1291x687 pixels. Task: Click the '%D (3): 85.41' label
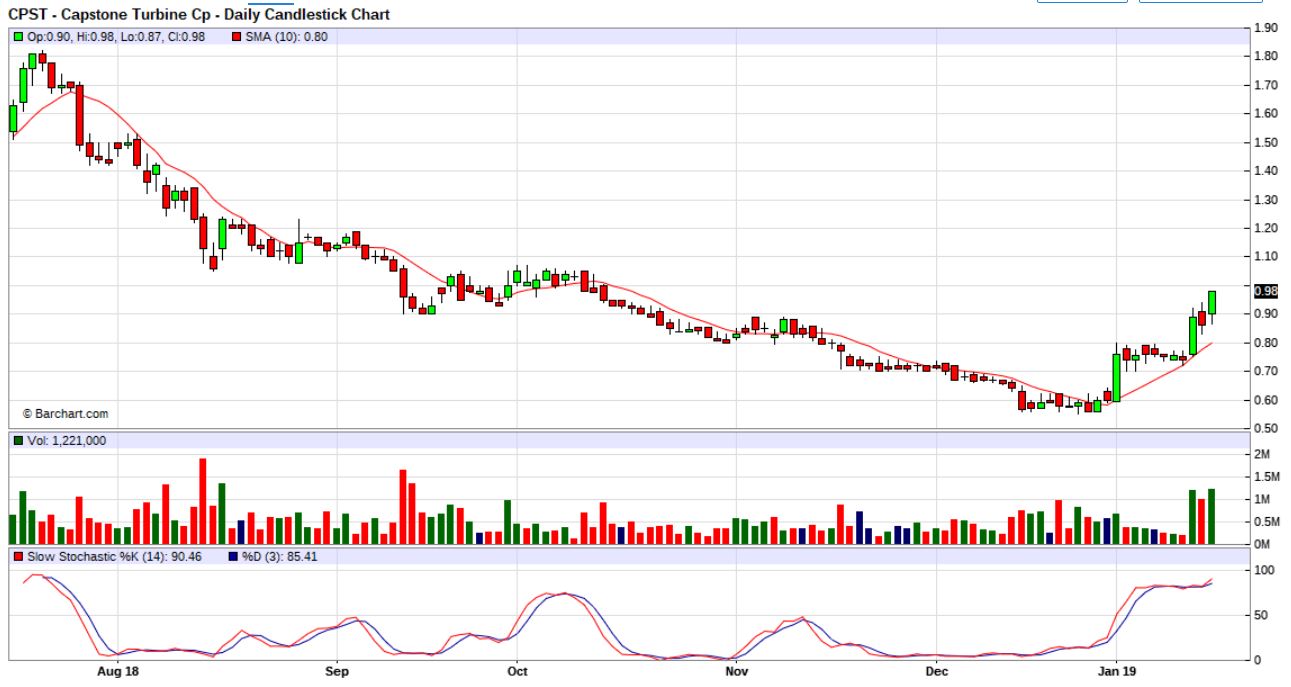pos(279,556)
